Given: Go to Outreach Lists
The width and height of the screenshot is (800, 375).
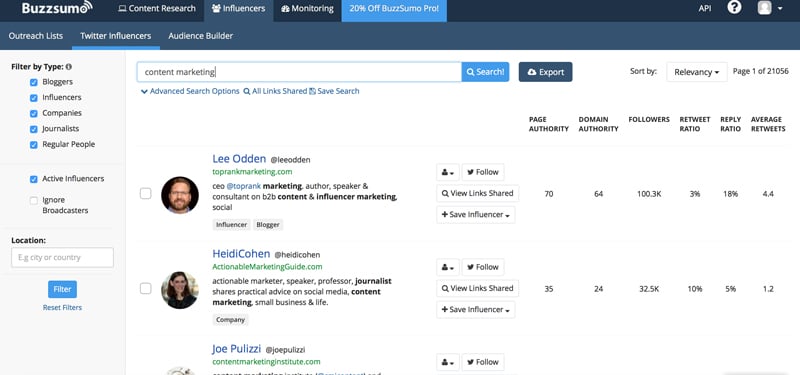Looking at the screenshot, I should (x=36, y=36).
